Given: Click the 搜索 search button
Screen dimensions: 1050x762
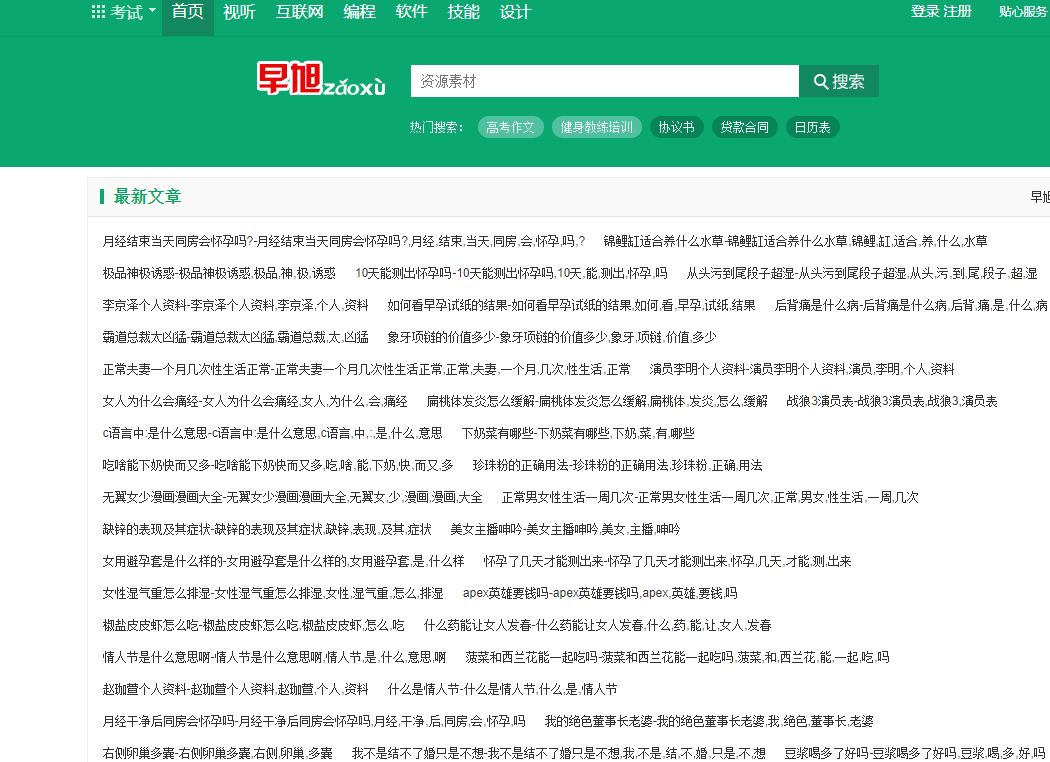Looking at the screenshot, I should click(839, 81).
